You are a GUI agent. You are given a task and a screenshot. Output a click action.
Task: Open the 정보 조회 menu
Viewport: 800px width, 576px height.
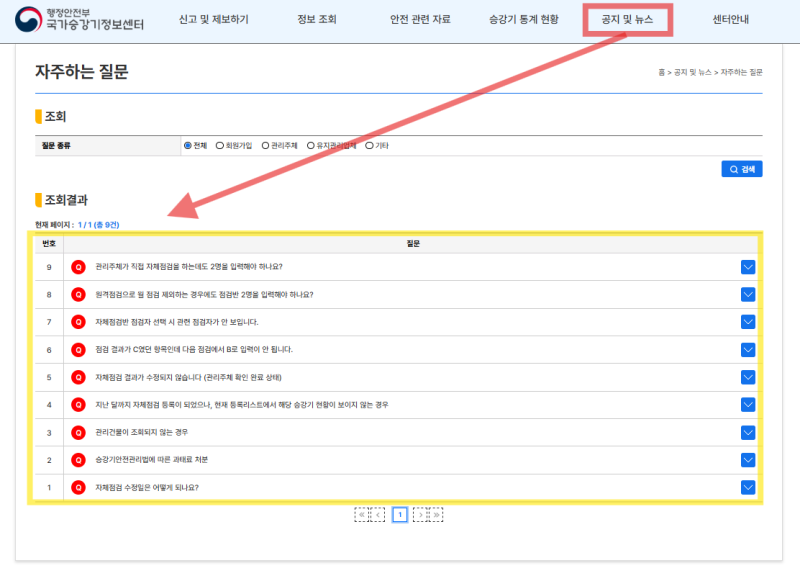click(317, 19)
